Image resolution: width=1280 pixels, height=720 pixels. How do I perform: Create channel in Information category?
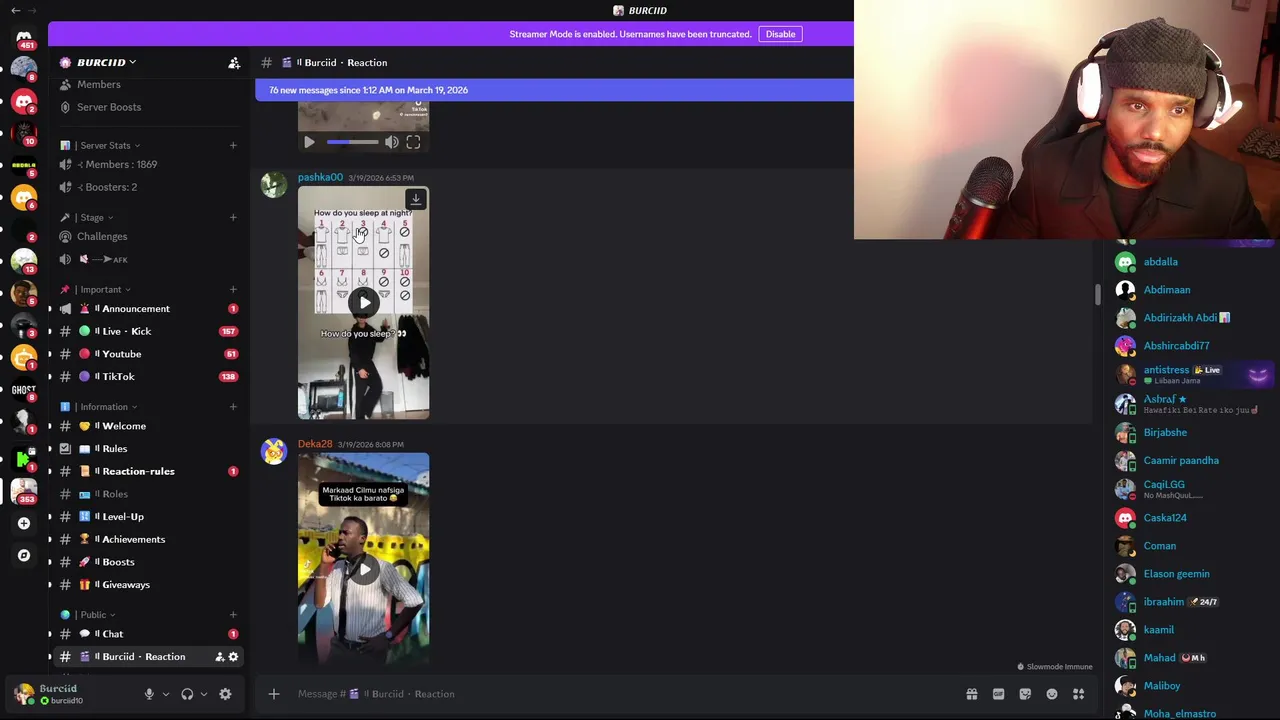[x=233, y=407]
